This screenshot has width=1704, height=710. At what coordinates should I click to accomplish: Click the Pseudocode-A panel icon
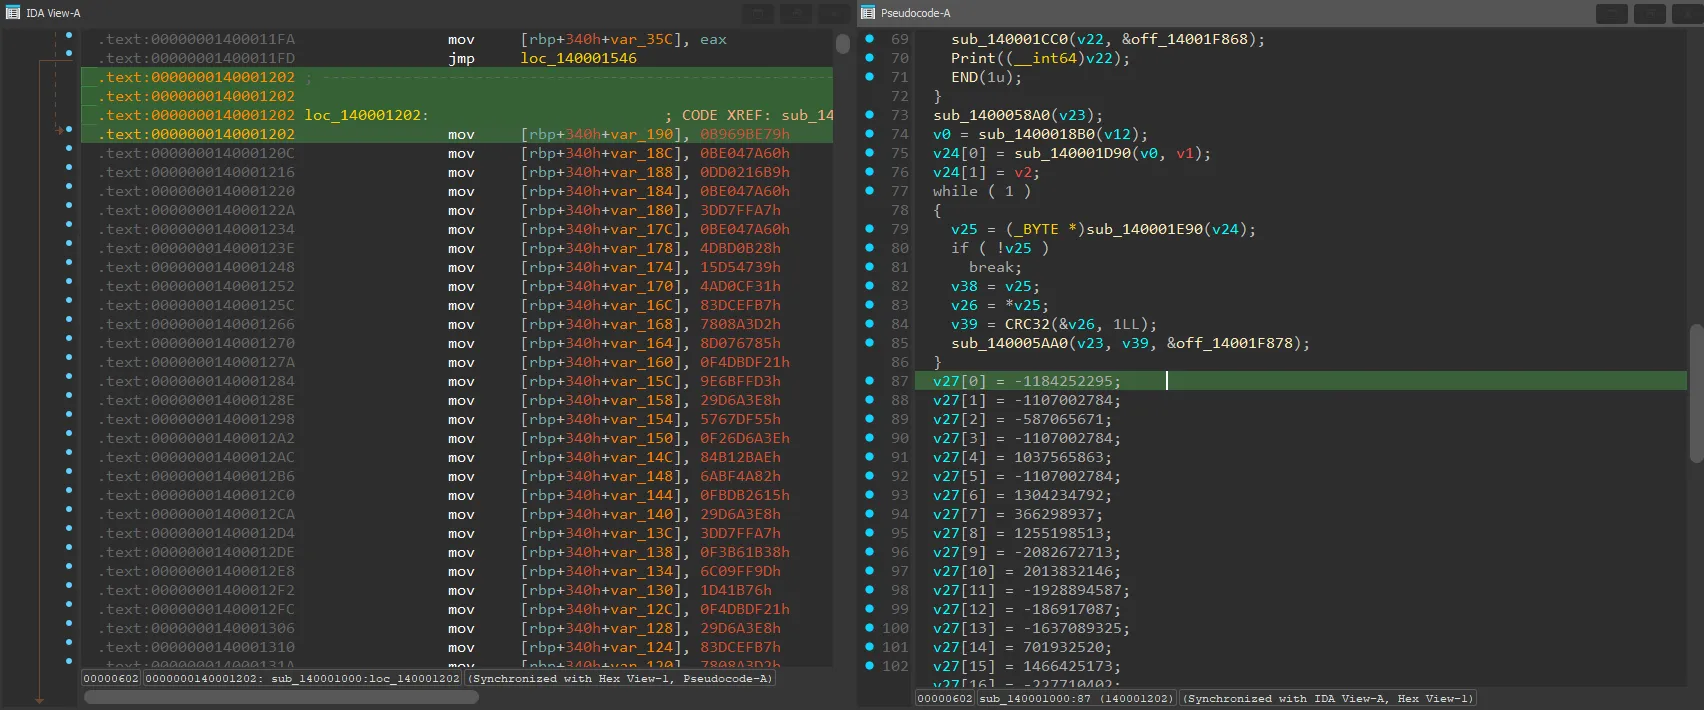868,13
